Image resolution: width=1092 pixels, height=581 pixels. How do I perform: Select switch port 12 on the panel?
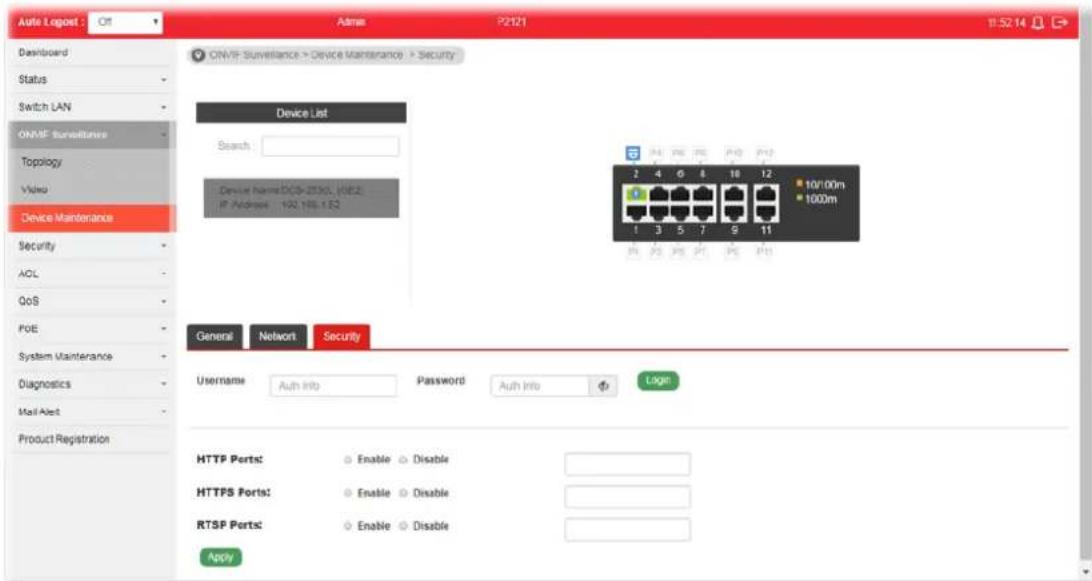[765, 194]
